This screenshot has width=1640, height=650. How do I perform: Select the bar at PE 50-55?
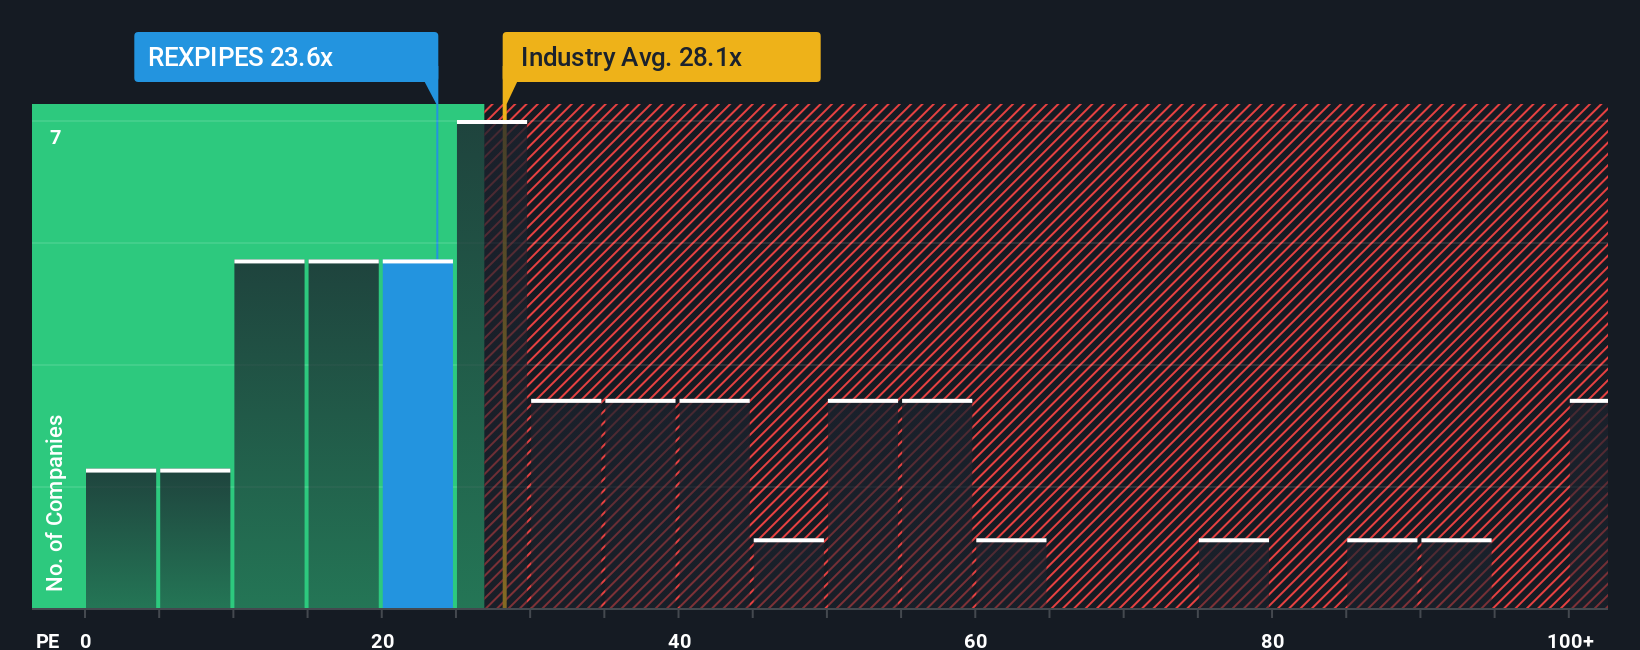pyautogui.click(x=863, y=504)
